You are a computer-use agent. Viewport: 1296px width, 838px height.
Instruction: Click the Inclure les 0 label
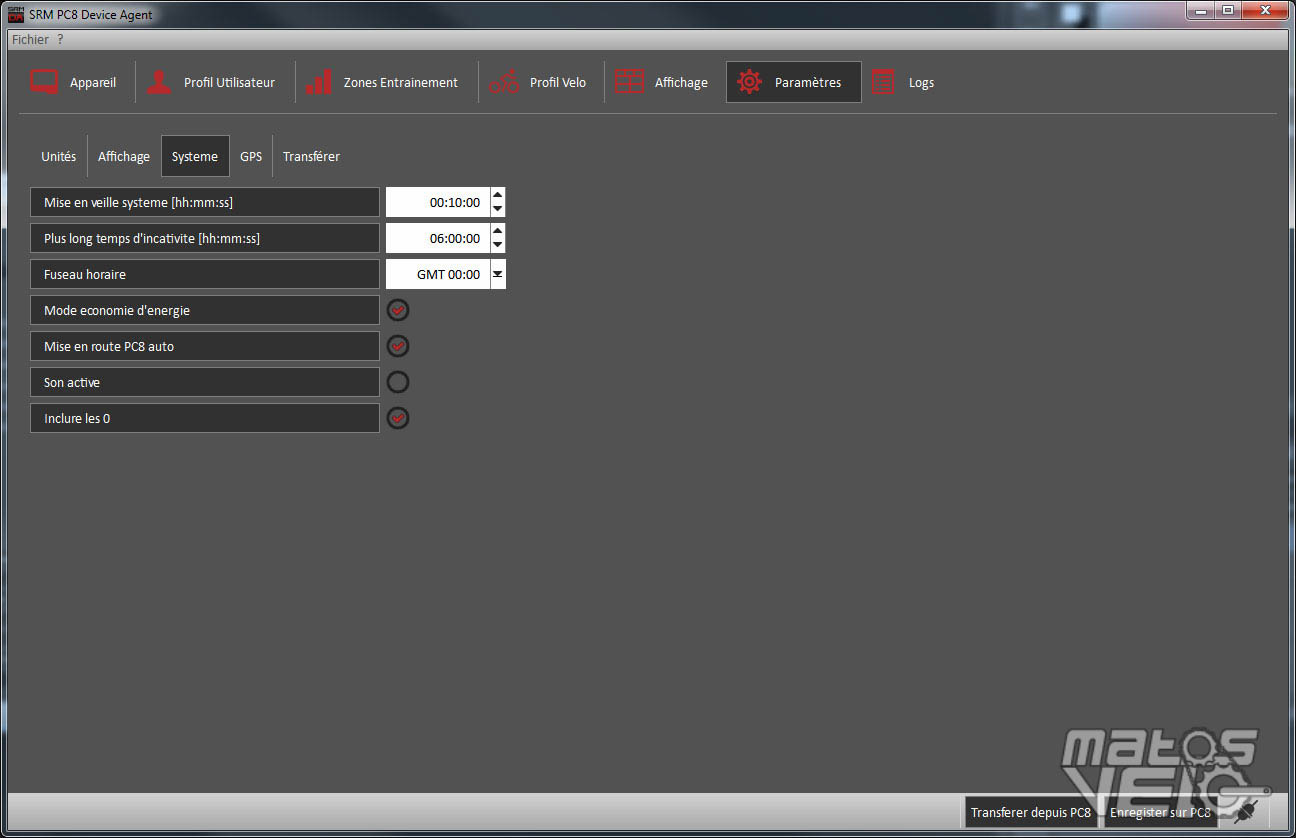[x=205, y=418]
